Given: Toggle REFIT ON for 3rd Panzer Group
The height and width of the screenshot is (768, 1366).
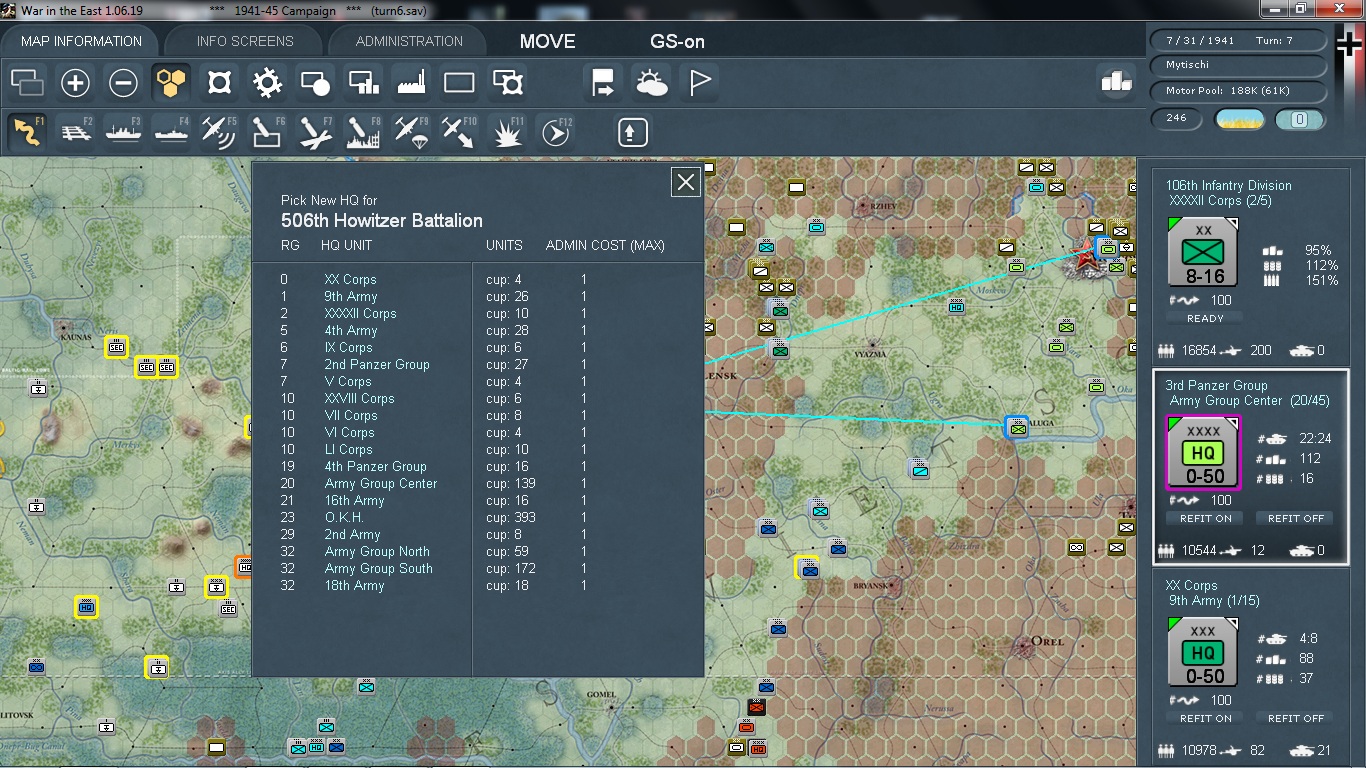Looking at the screenshot, I should (1206, 518).
